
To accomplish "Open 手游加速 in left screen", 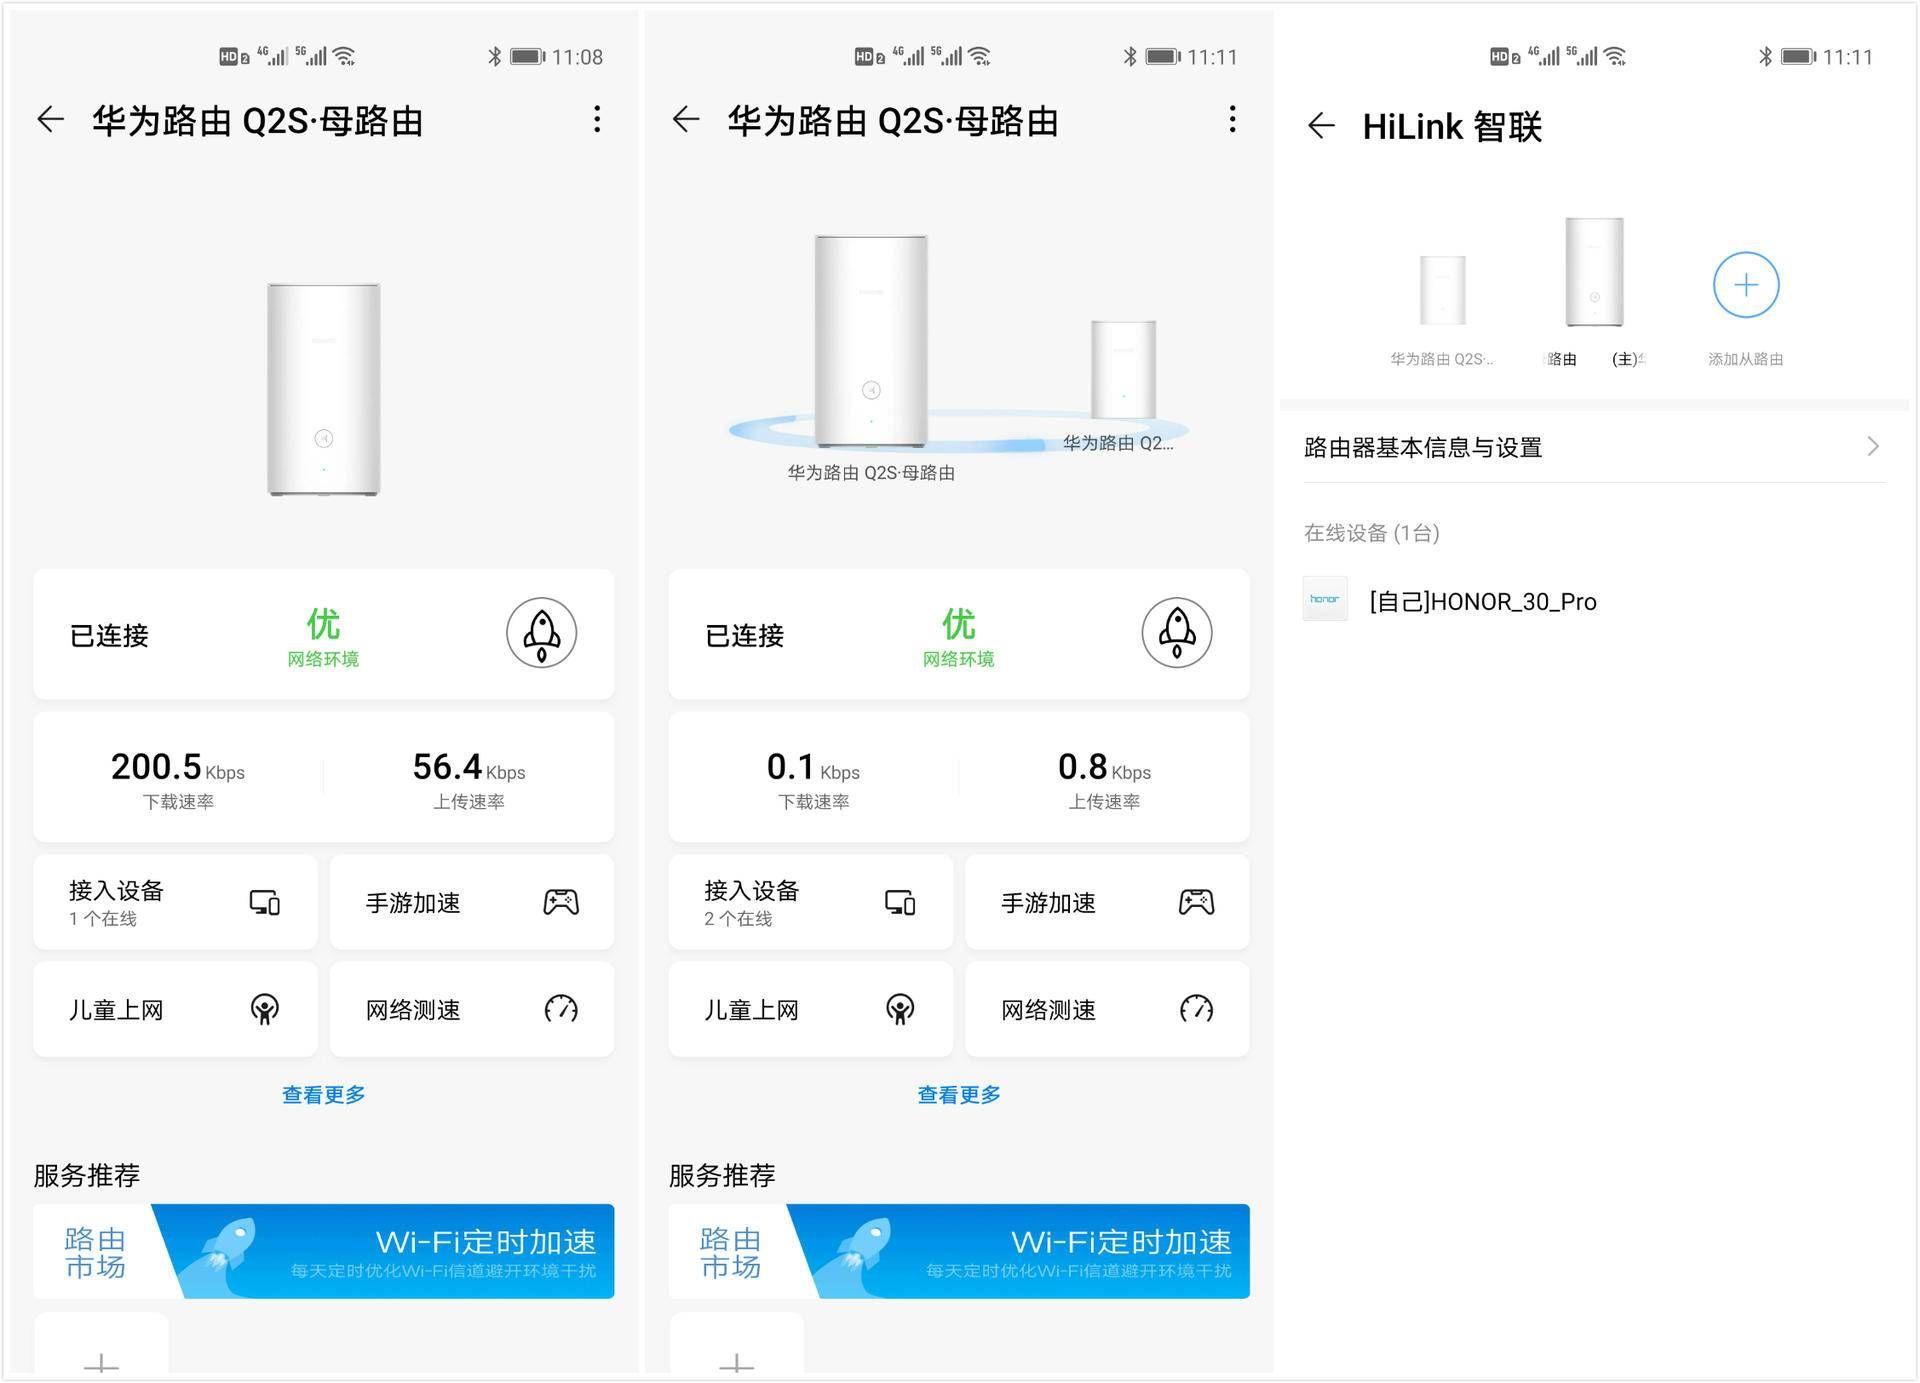I will tap(472, 902).
